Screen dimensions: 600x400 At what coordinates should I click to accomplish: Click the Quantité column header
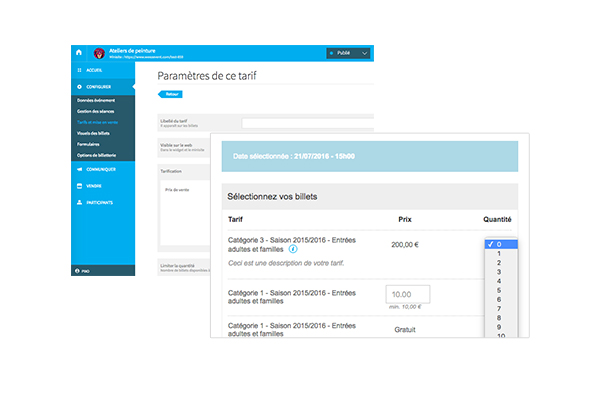point(497,219)
